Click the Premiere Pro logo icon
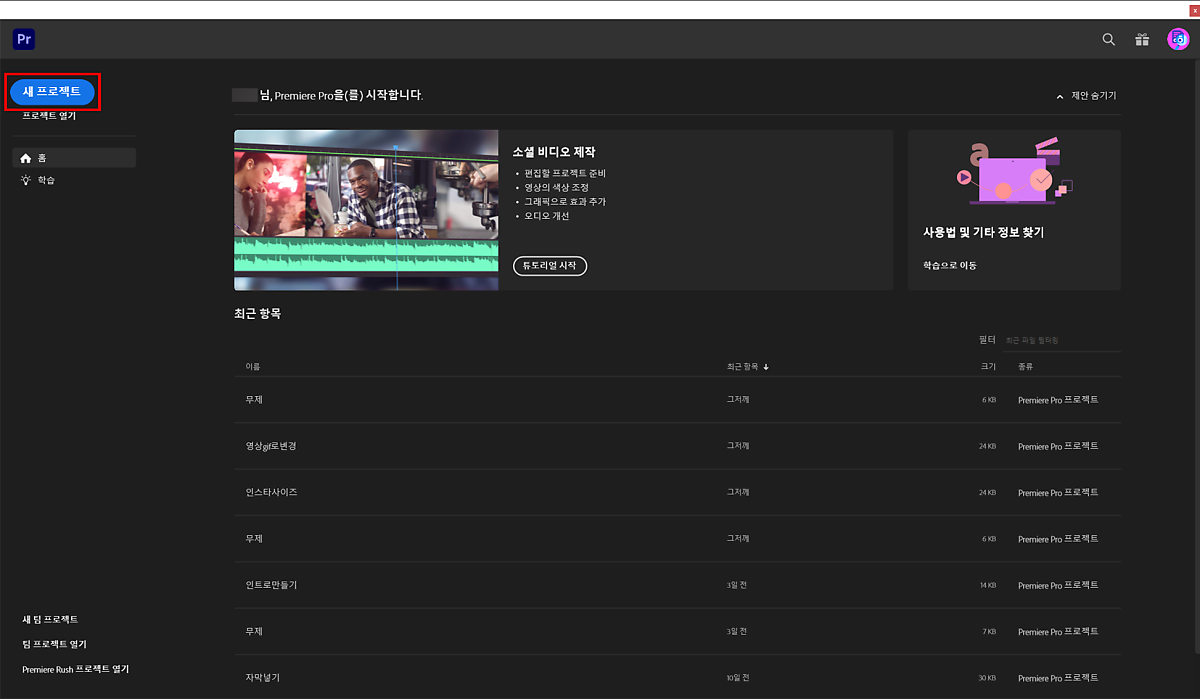 coord(24,39)
